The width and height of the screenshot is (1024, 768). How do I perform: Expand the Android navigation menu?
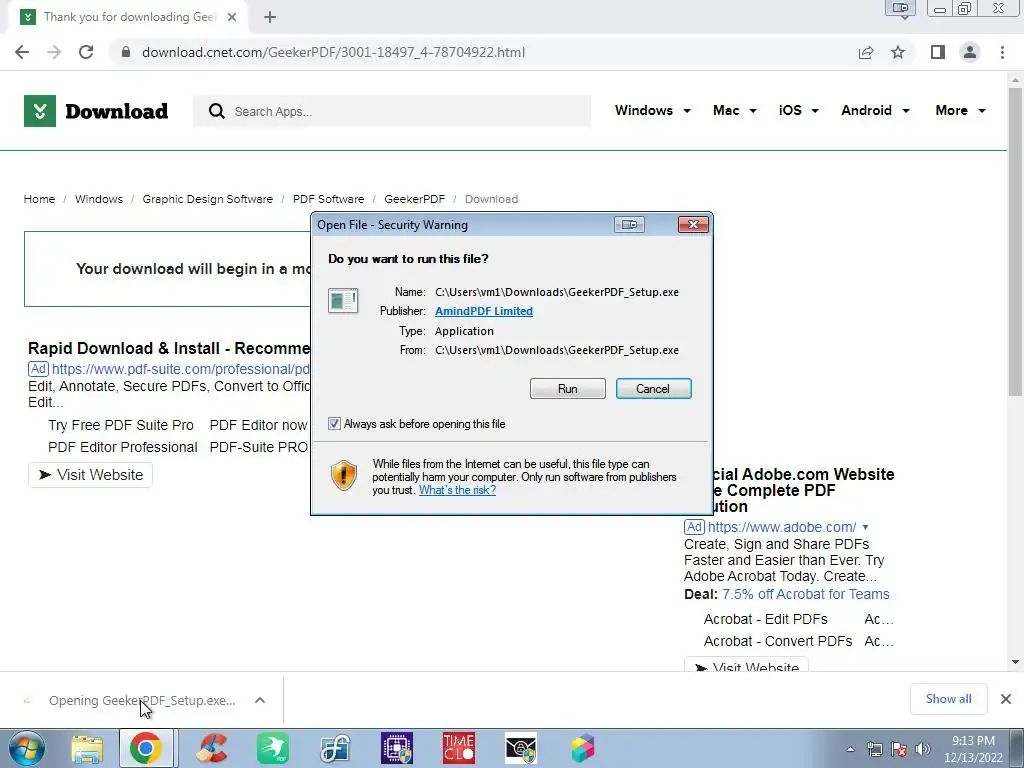click(875, 110)
